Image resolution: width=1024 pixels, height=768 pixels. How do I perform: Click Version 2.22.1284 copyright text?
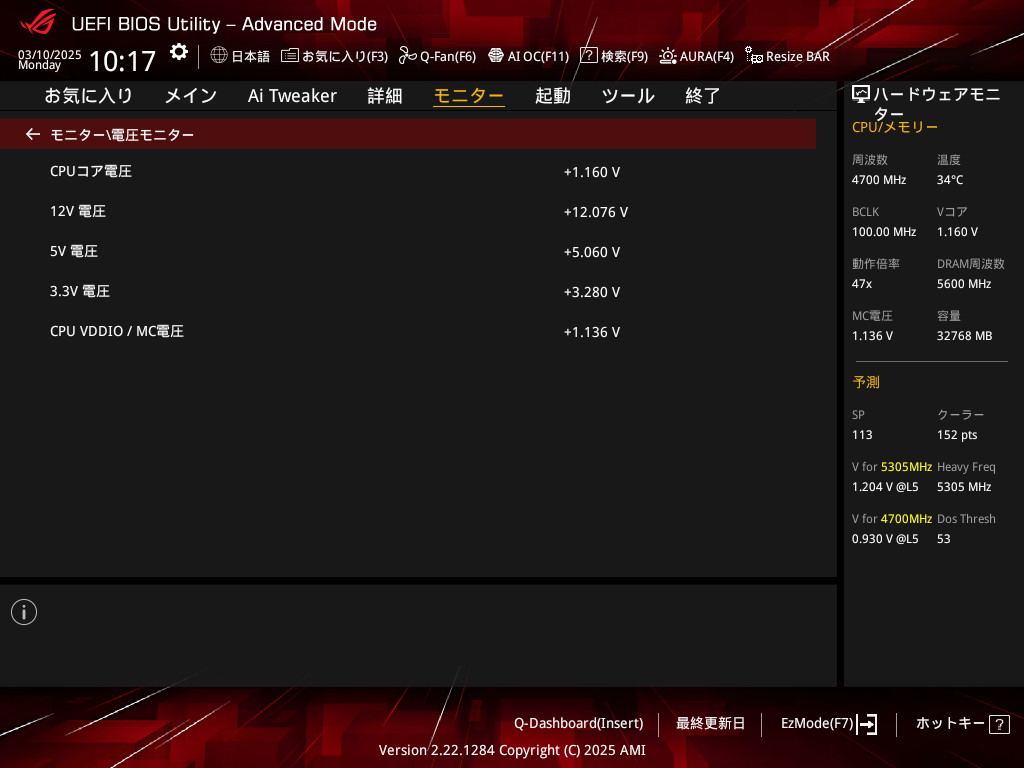(x=512, y=750)
